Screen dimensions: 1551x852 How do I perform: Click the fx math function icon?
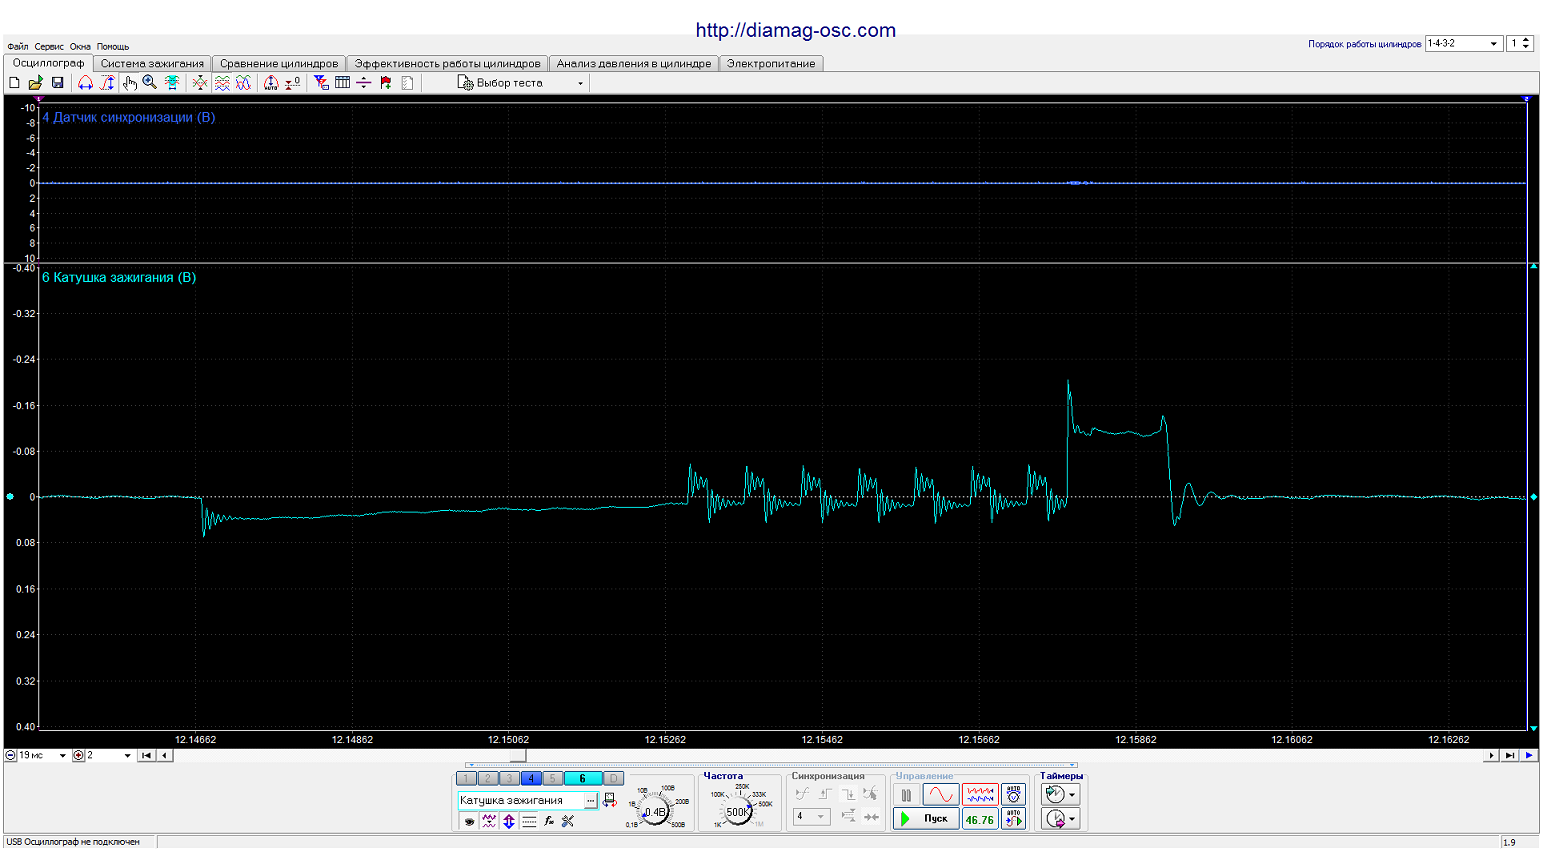(549, 822)
